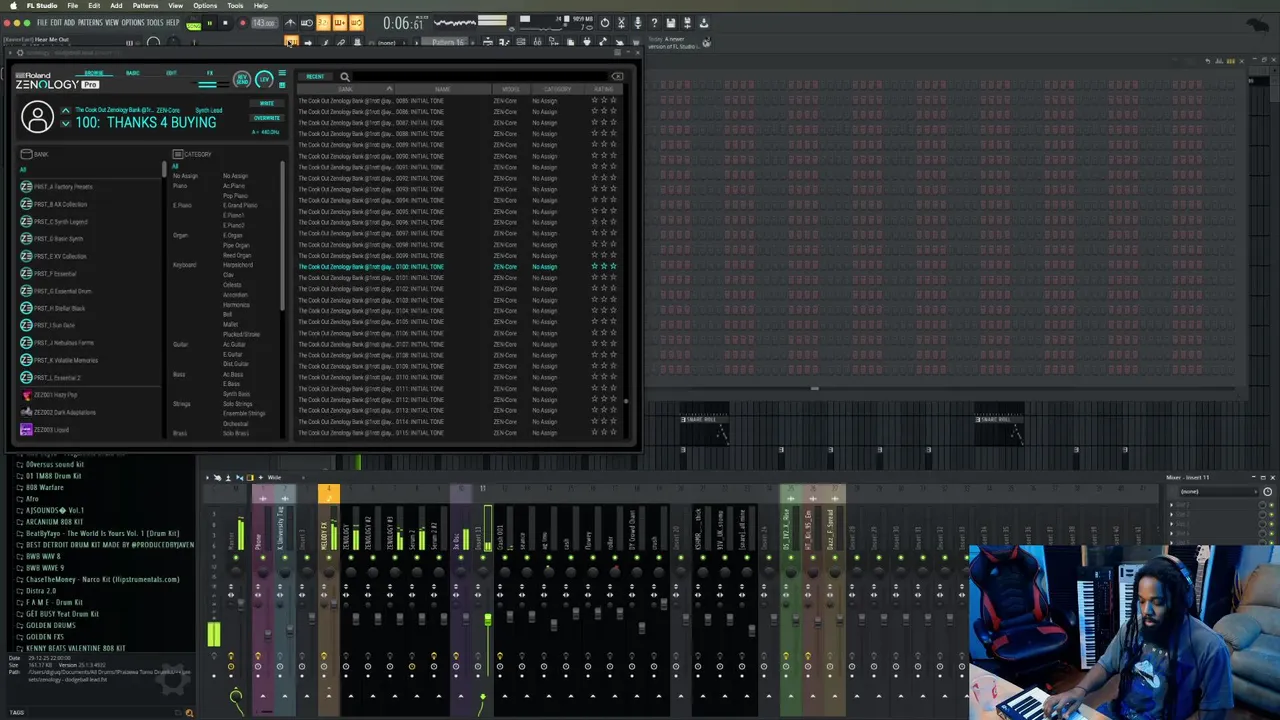Choose the Ac.Piano category
Viewport: 1280px width, 720px height.
click(x=233, y=186)
